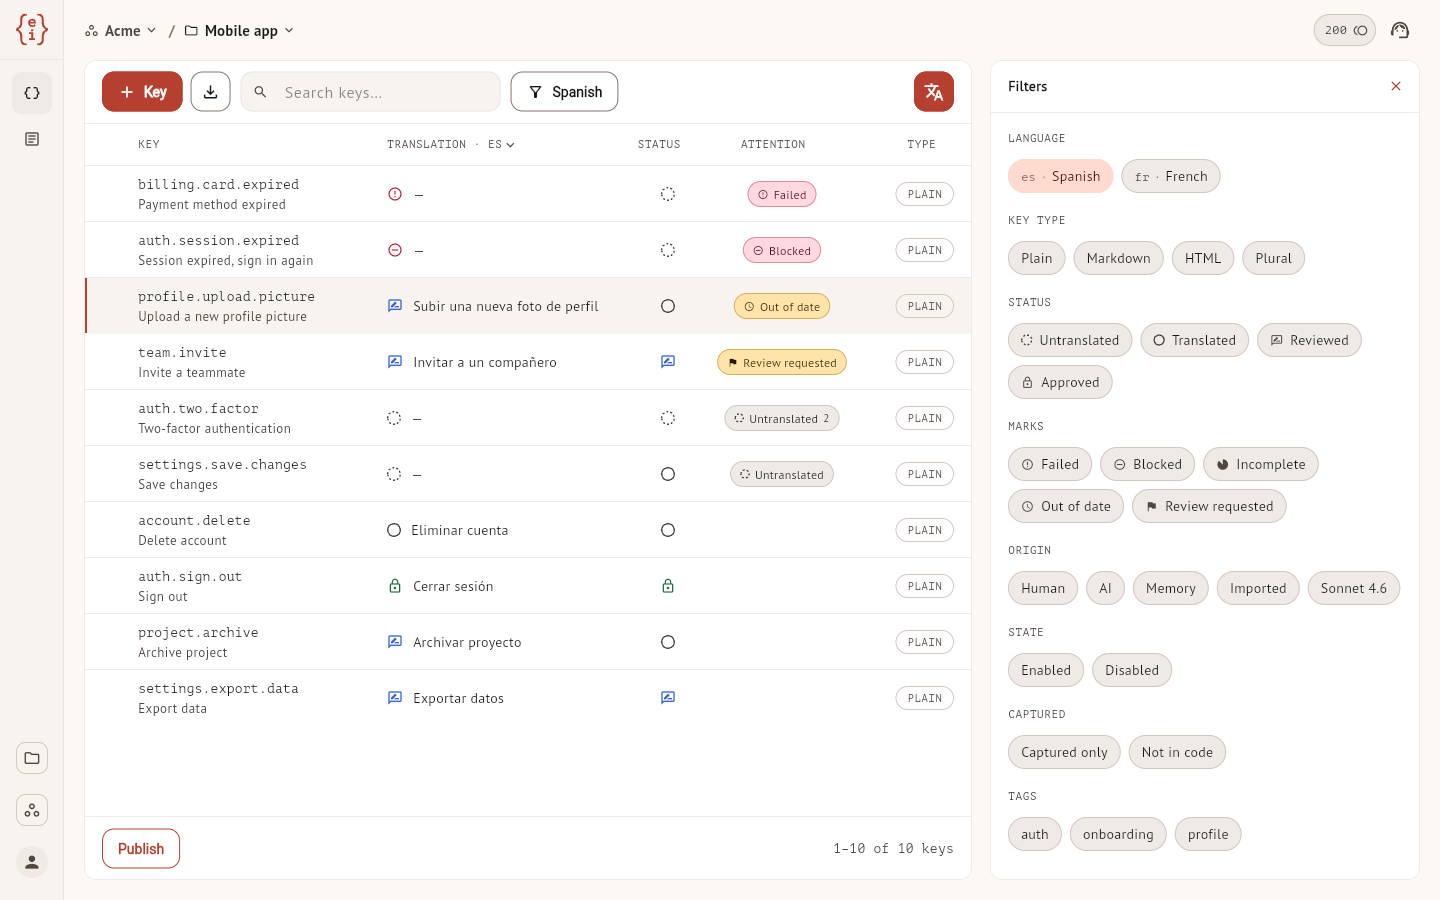This screenshot has width=1440, height=900.
Task: Open the Acme organization dropdown
Action: [121, 31]
